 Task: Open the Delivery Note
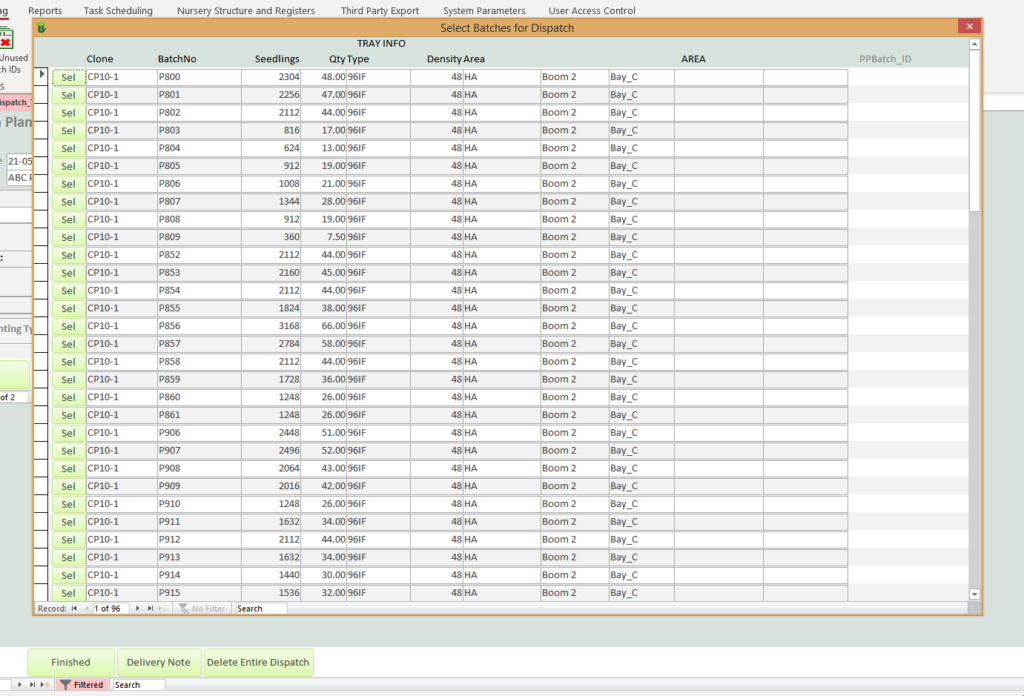[x=158, y=662]
